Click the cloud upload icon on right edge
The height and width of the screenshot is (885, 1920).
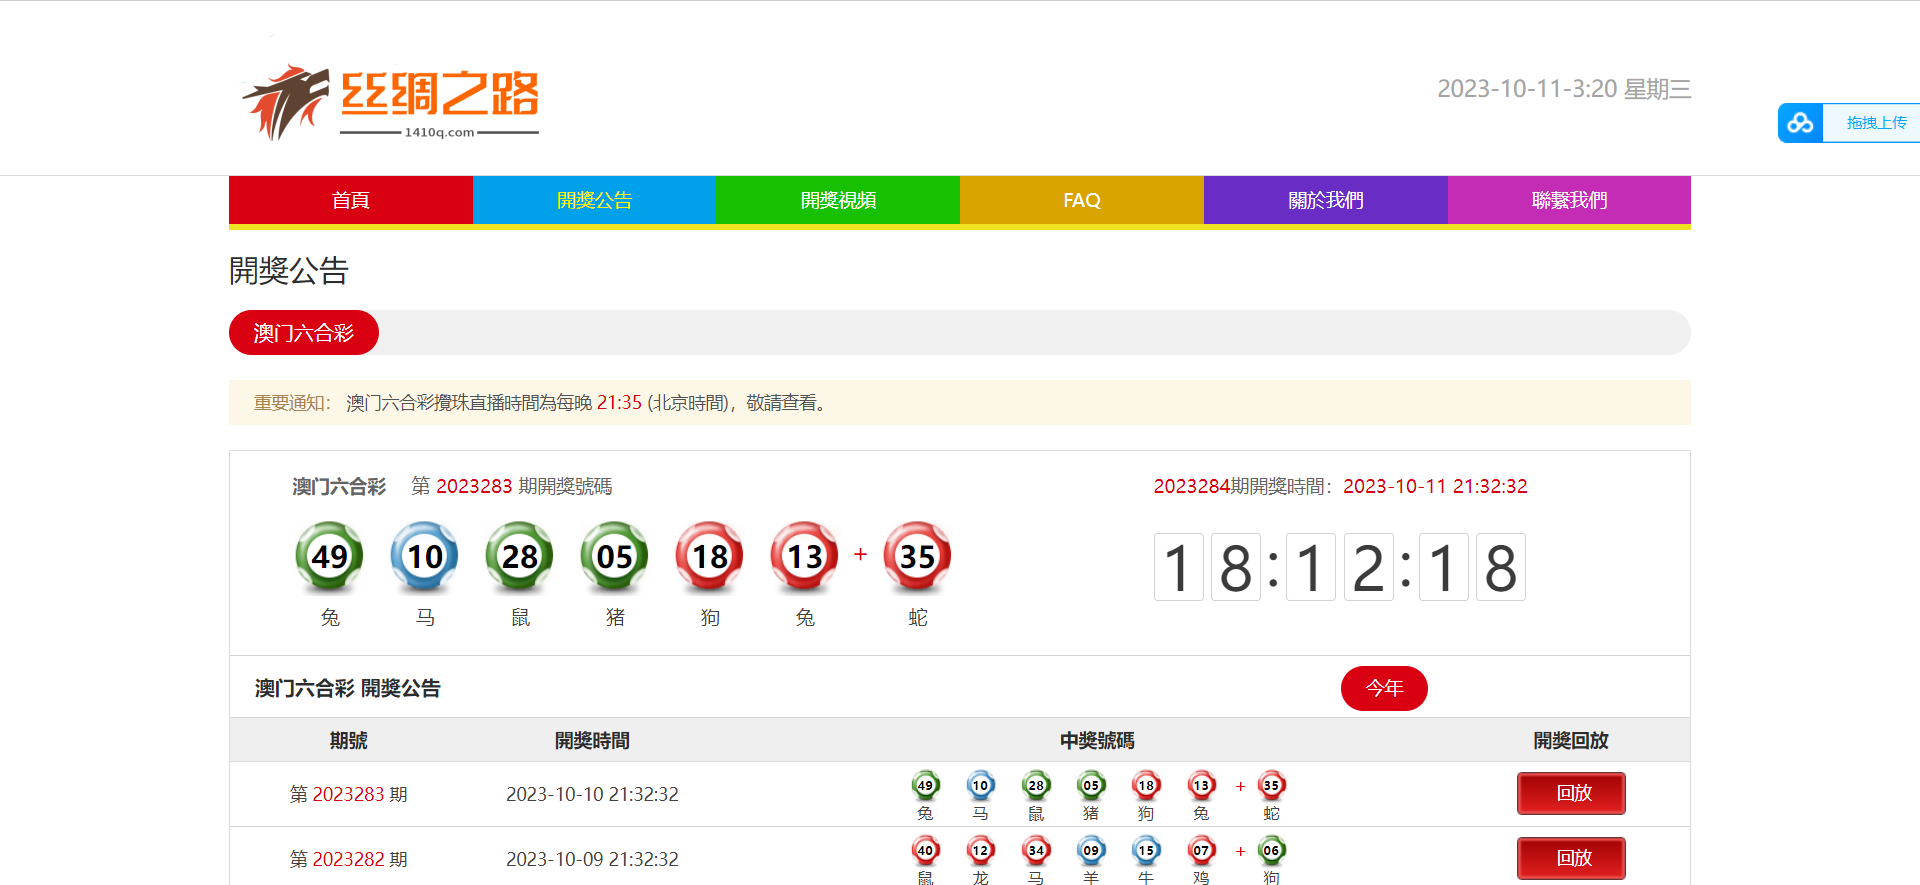1800,123
